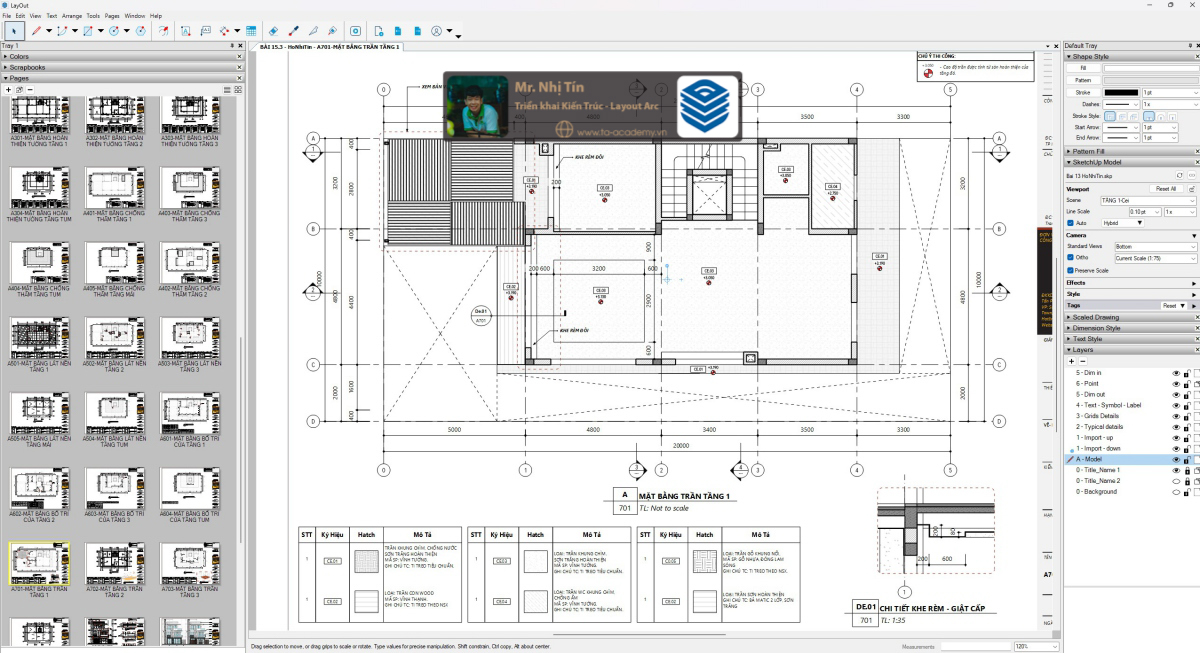
Task: Hide the 6 - Point layer
Action: point(1176,384)
